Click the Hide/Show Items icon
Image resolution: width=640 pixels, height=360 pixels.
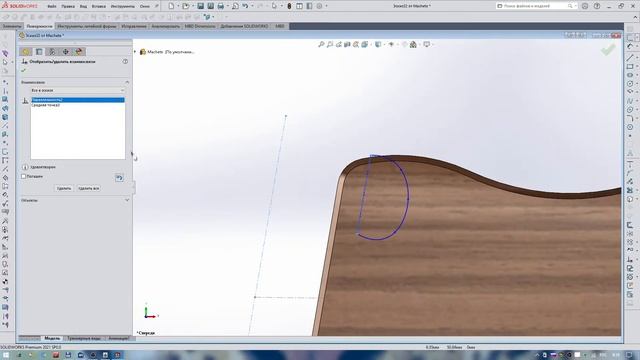point(391,44)
